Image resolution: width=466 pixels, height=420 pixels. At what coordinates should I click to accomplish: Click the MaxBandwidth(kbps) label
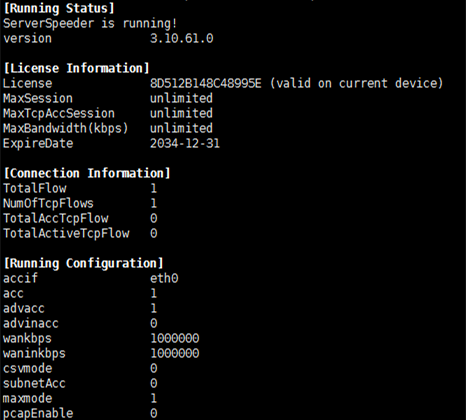(x=66, y=128)
